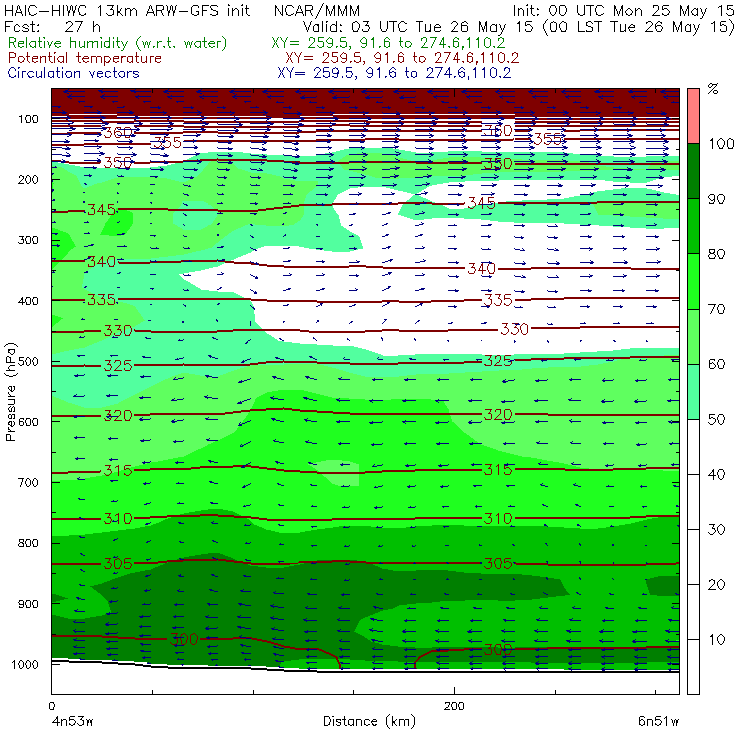Select the colorbar '100' value label

tap(722, 143)
